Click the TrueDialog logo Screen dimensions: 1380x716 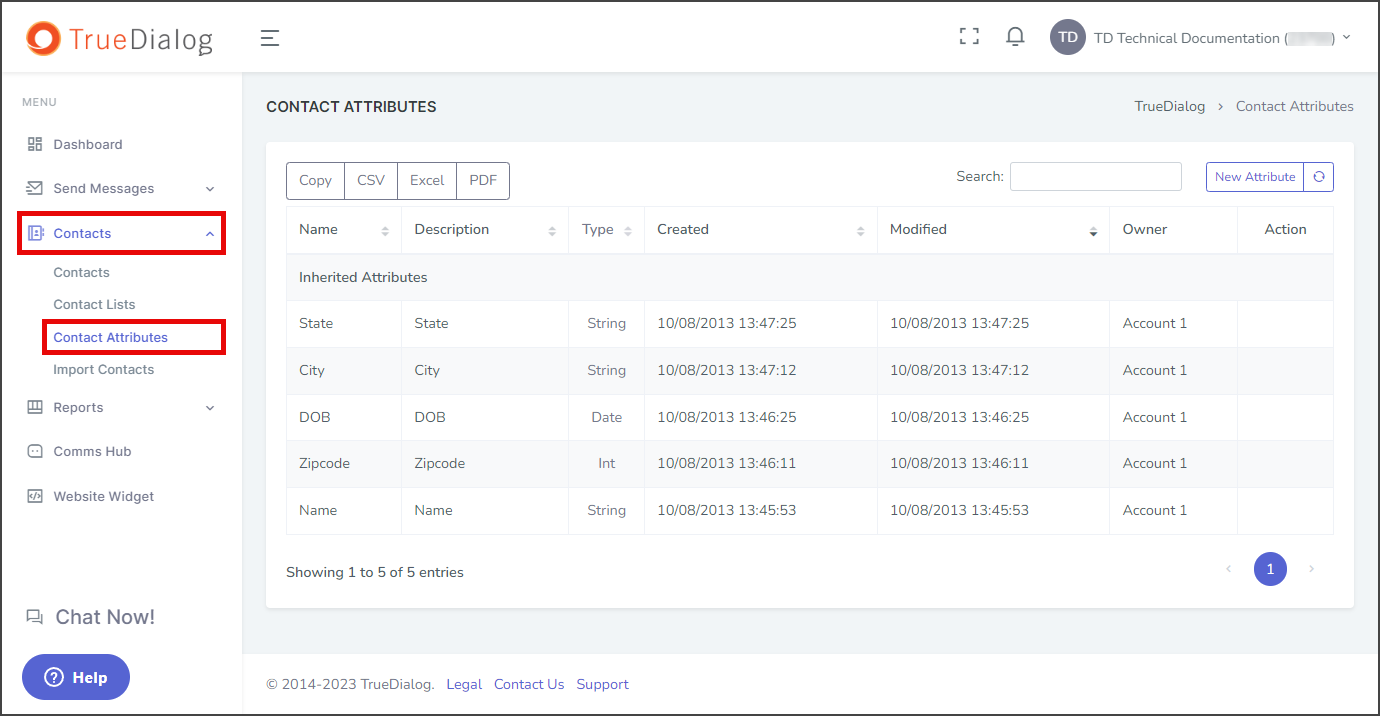point(119,38)
